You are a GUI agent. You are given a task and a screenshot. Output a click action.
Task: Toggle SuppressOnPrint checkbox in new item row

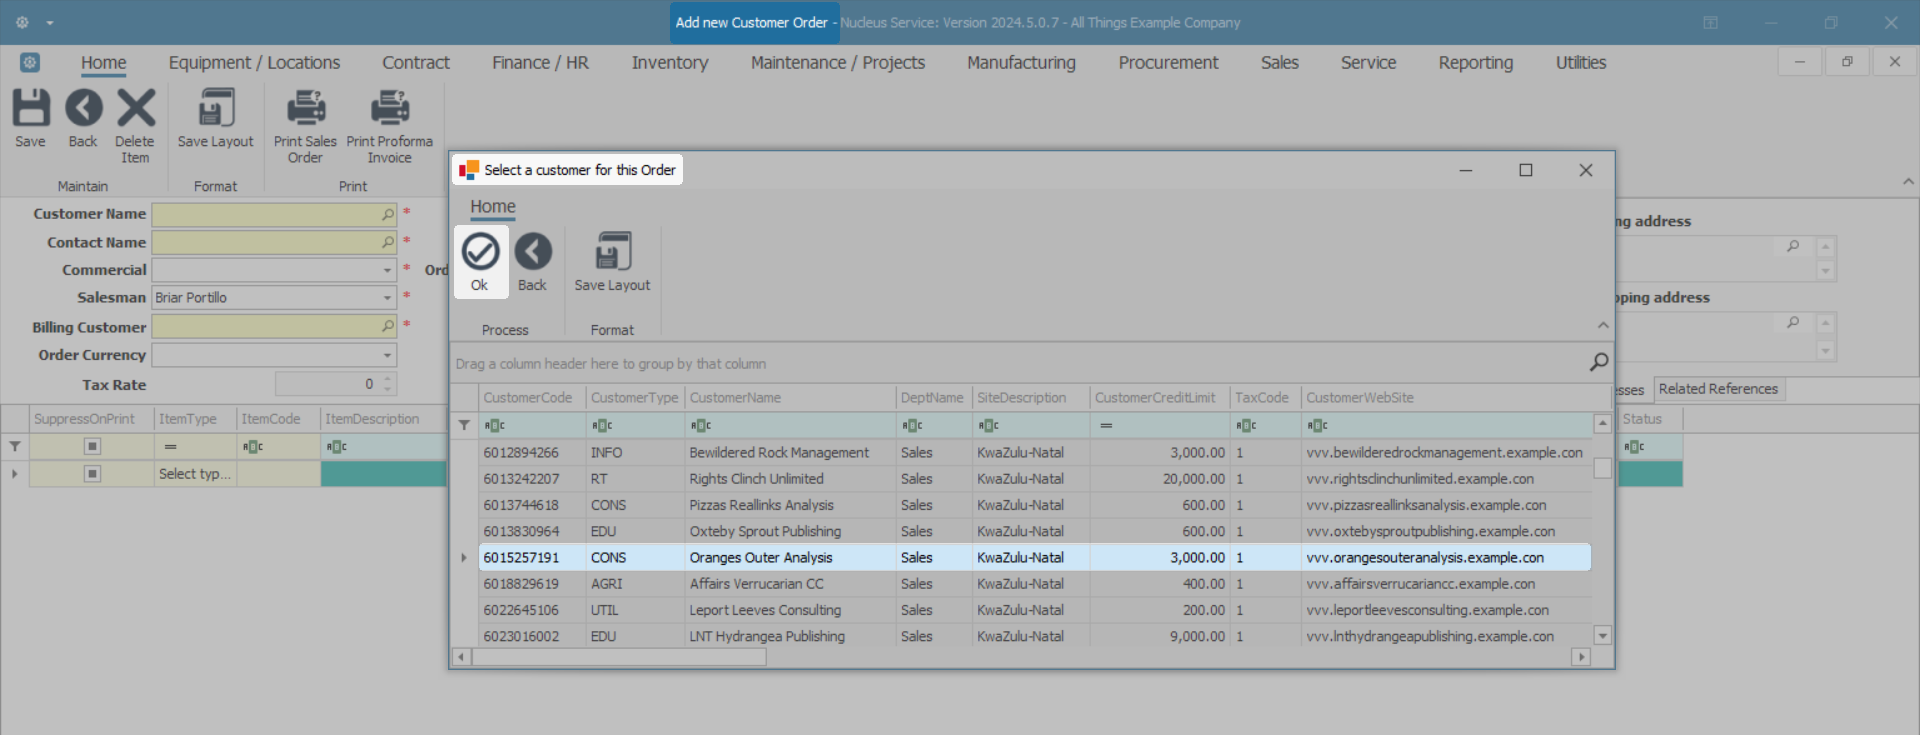[x=92, y=473]
